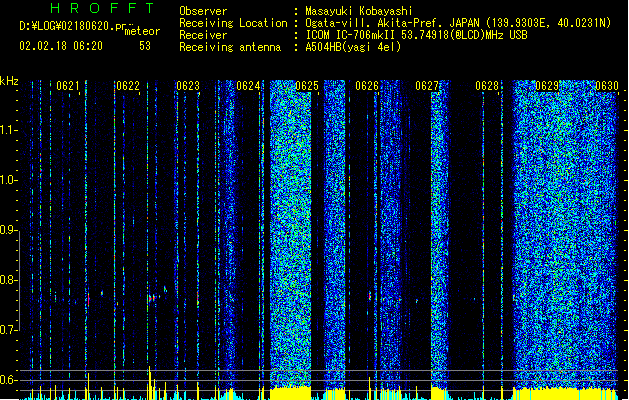Click the 0624 time marker
This screenshot has height=400, width=629.
[248, 86]
